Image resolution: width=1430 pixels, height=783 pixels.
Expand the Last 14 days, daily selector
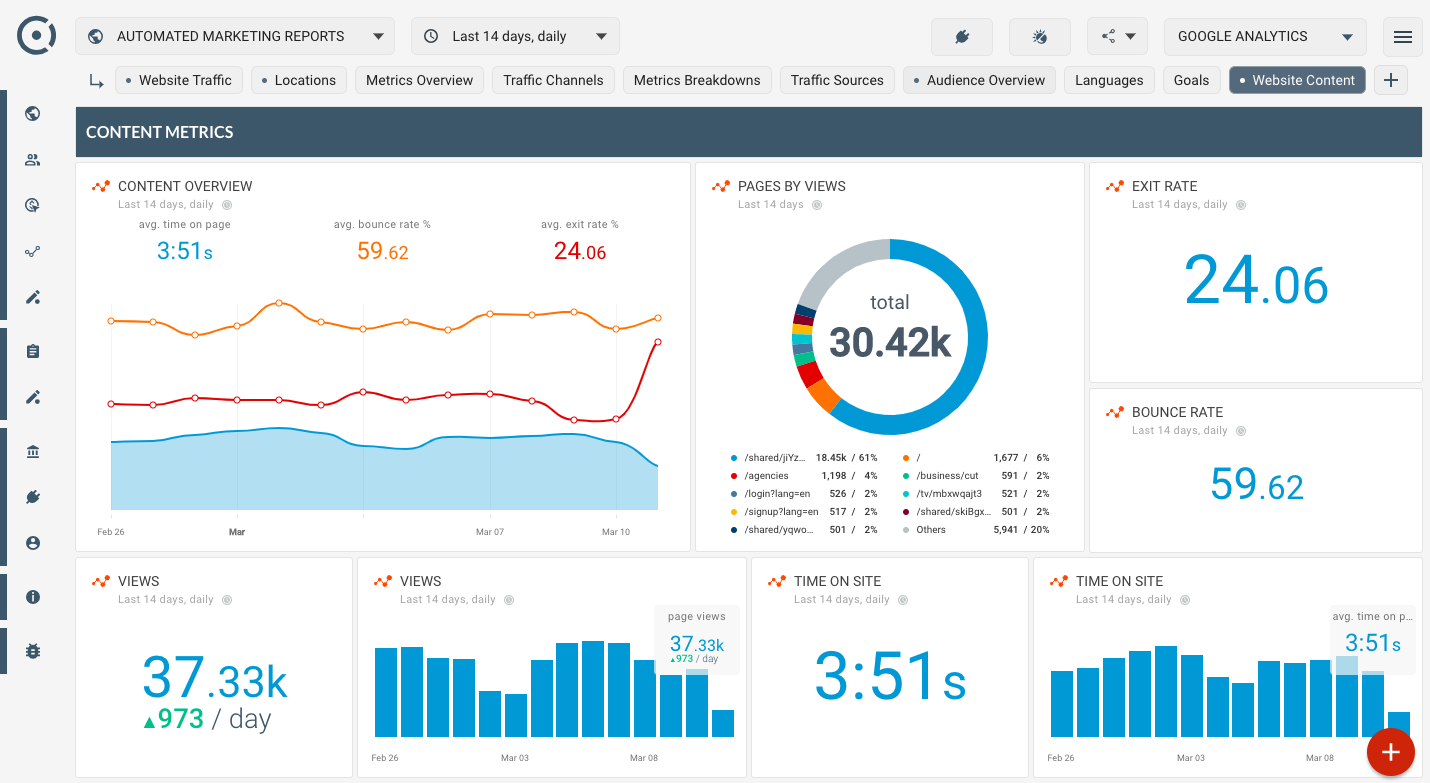point(515,37)
